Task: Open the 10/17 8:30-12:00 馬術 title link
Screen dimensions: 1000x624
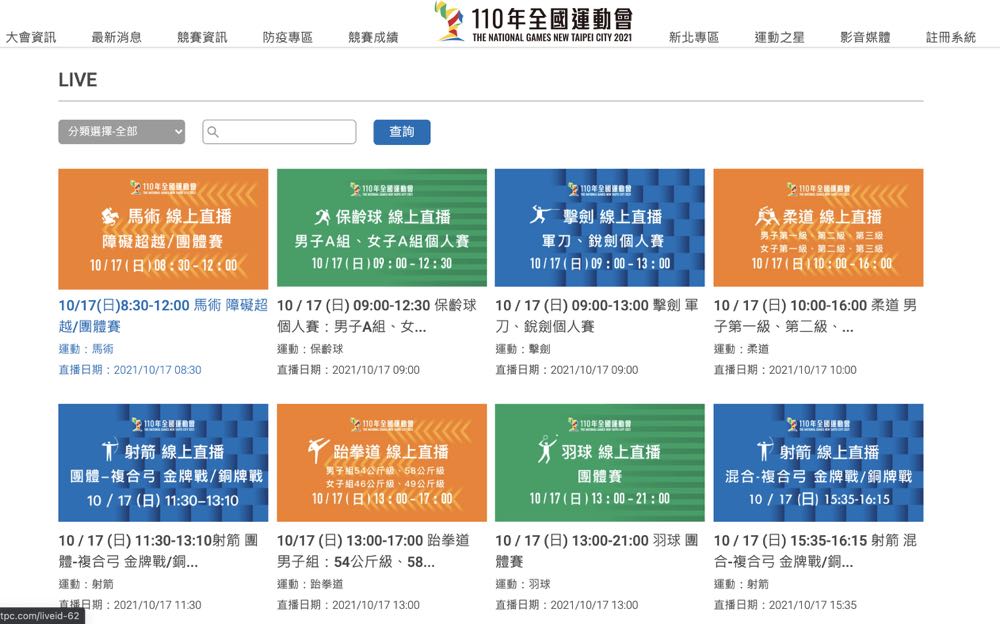Action: pos(163,316)
